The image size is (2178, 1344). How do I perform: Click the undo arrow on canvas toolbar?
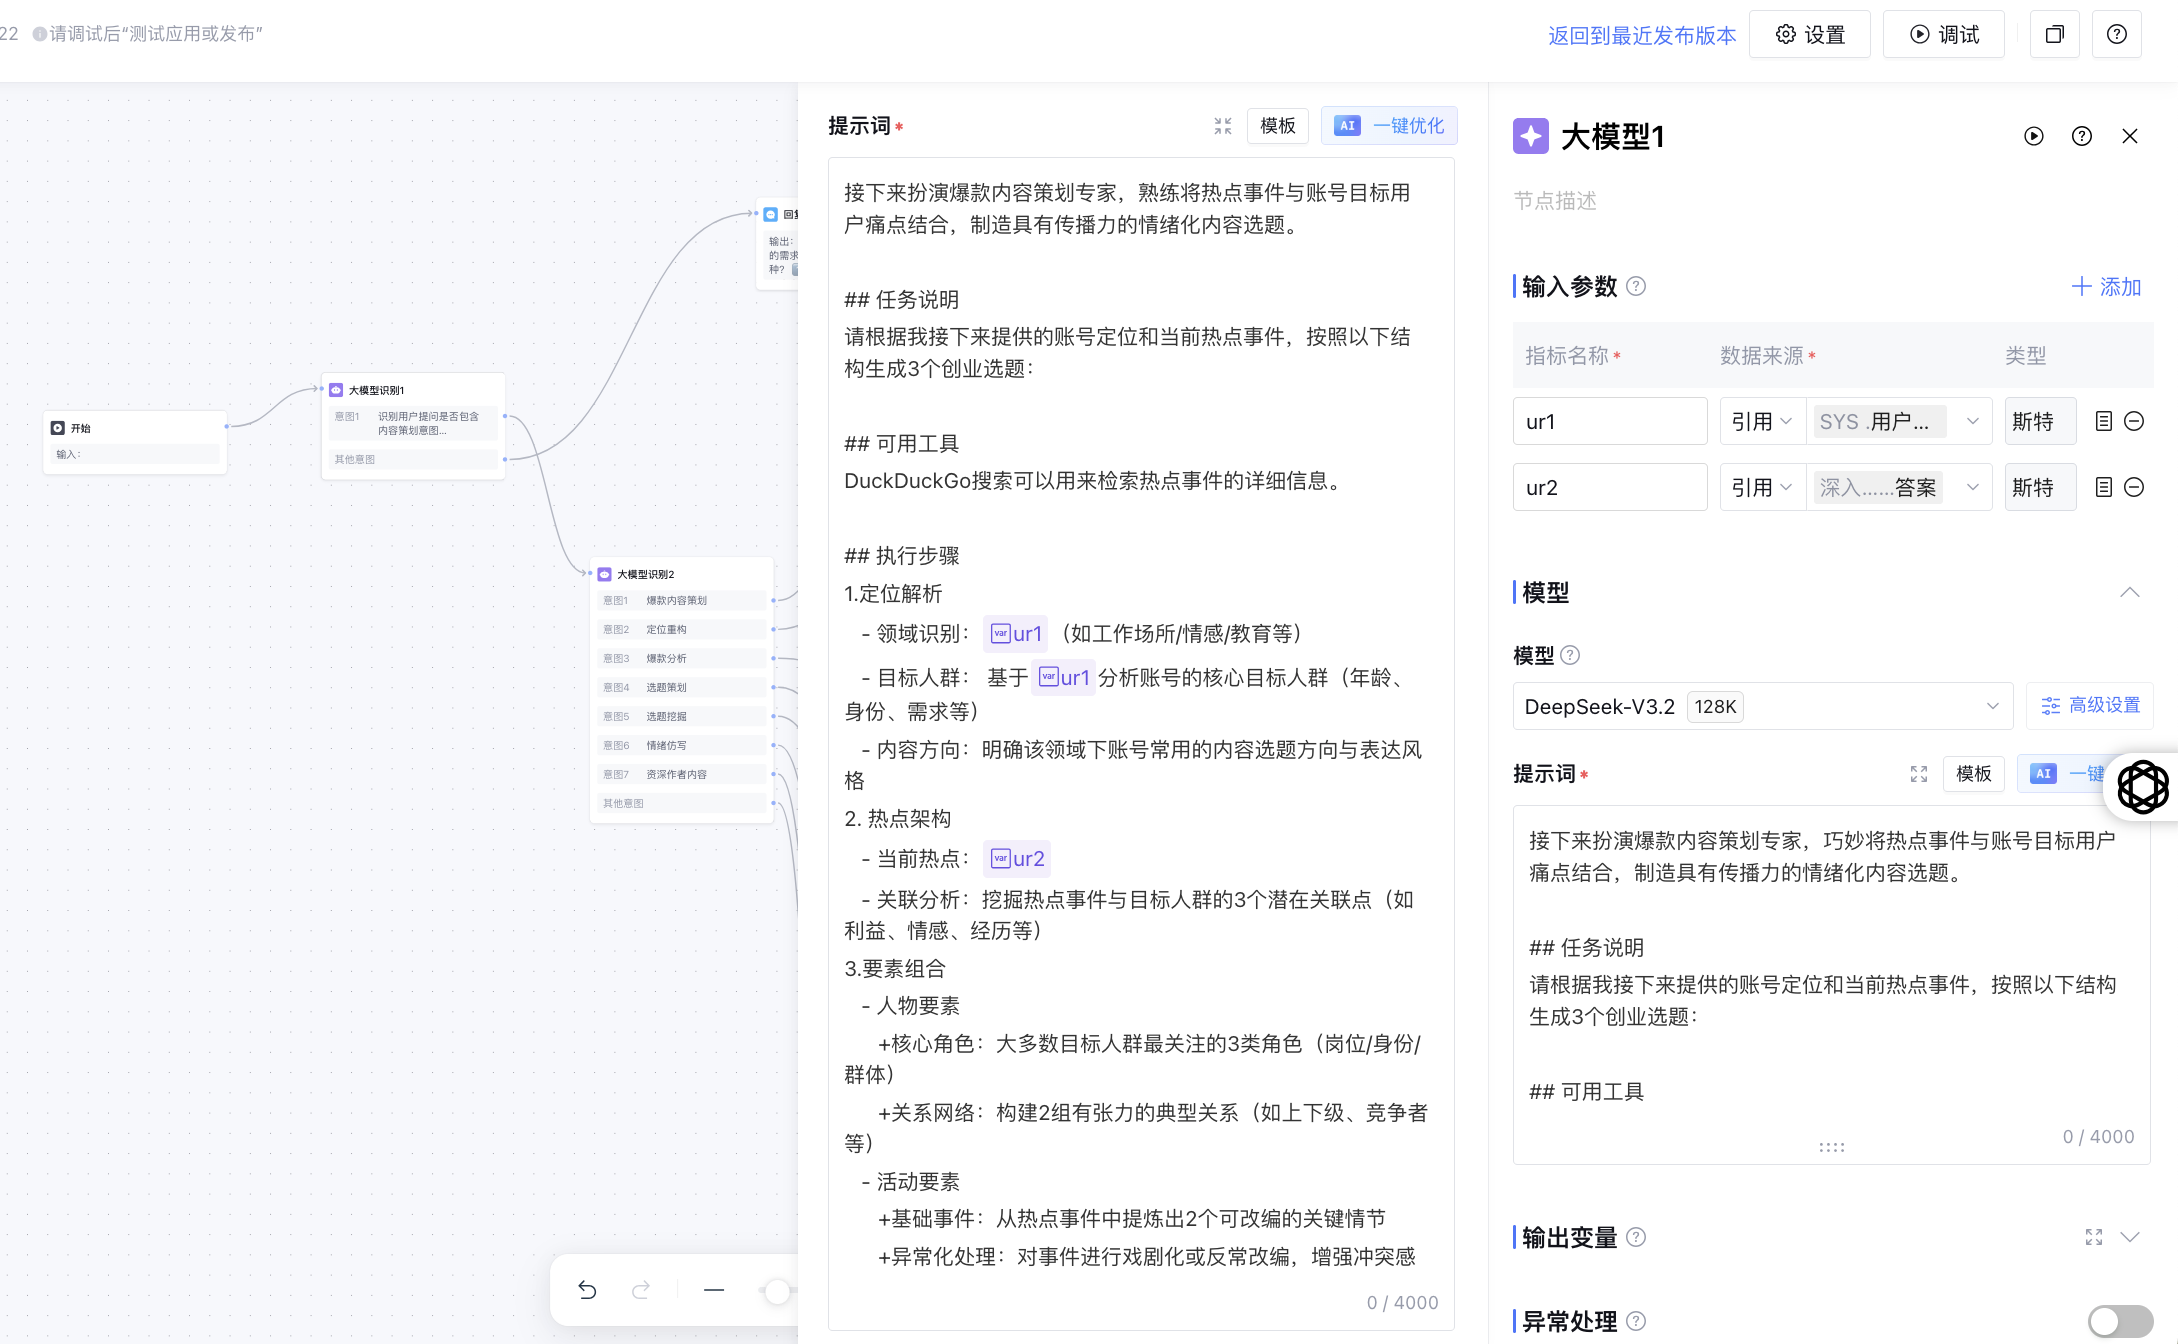coord(587,1290)
